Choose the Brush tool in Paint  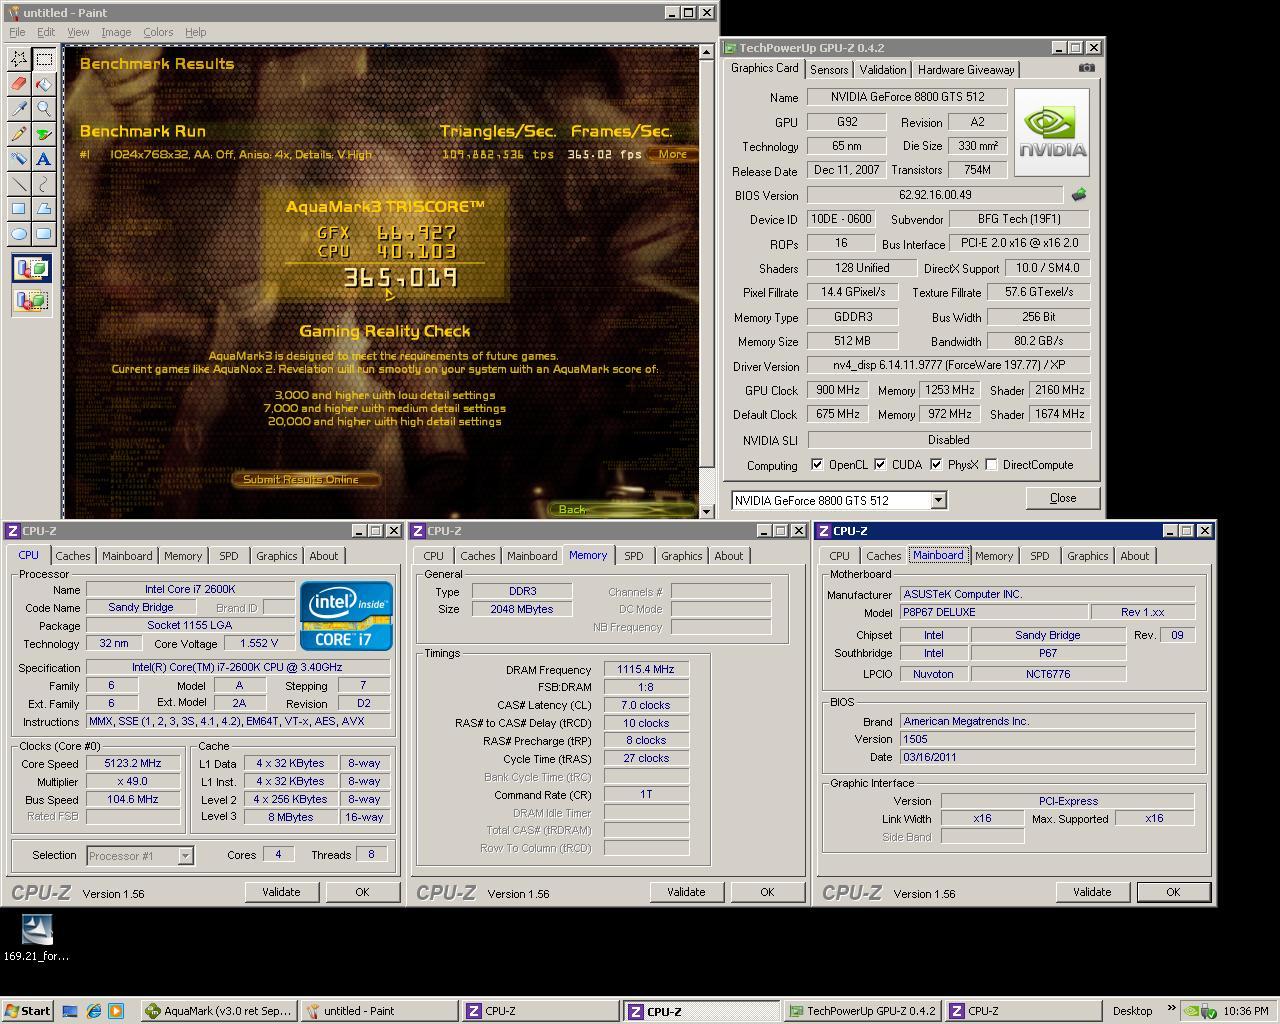(x=43, y=134)
